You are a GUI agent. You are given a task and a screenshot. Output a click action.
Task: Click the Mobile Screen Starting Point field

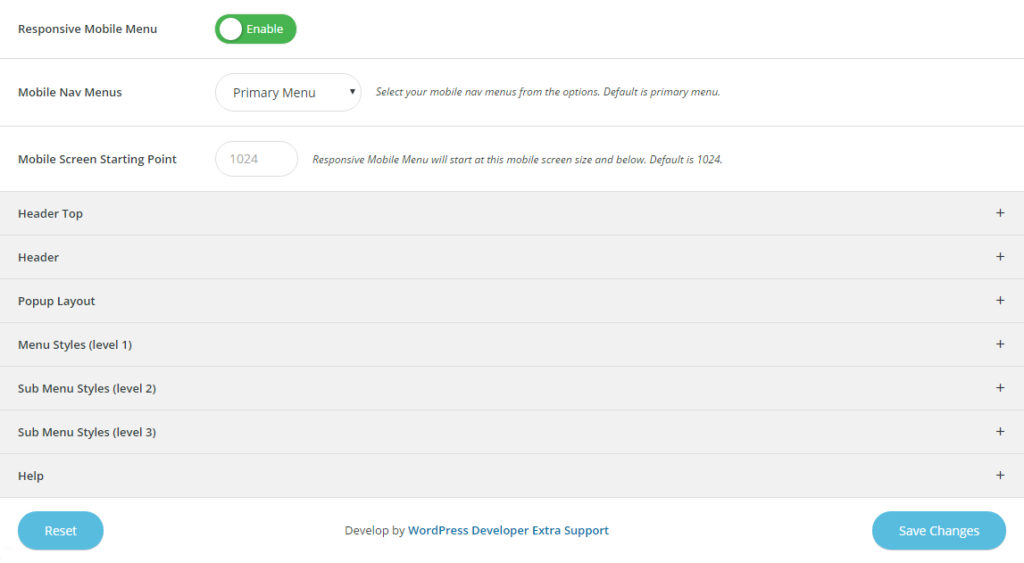point(256,159)
